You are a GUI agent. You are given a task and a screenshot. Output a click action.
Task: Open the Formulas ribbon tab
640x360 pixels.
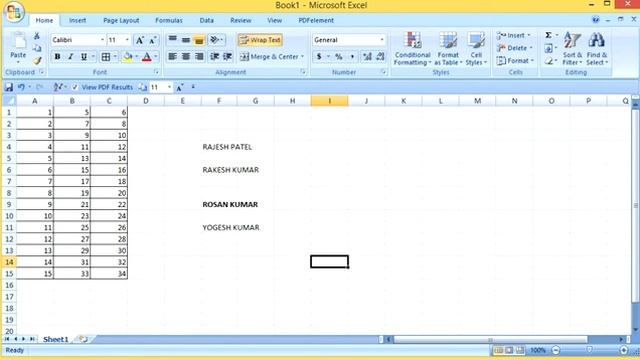(x=169, y=20)
